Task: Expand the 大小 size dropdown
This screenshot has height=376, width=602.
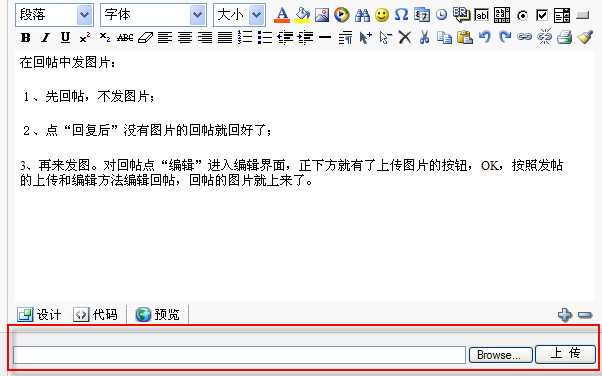Action: (239, 15)
